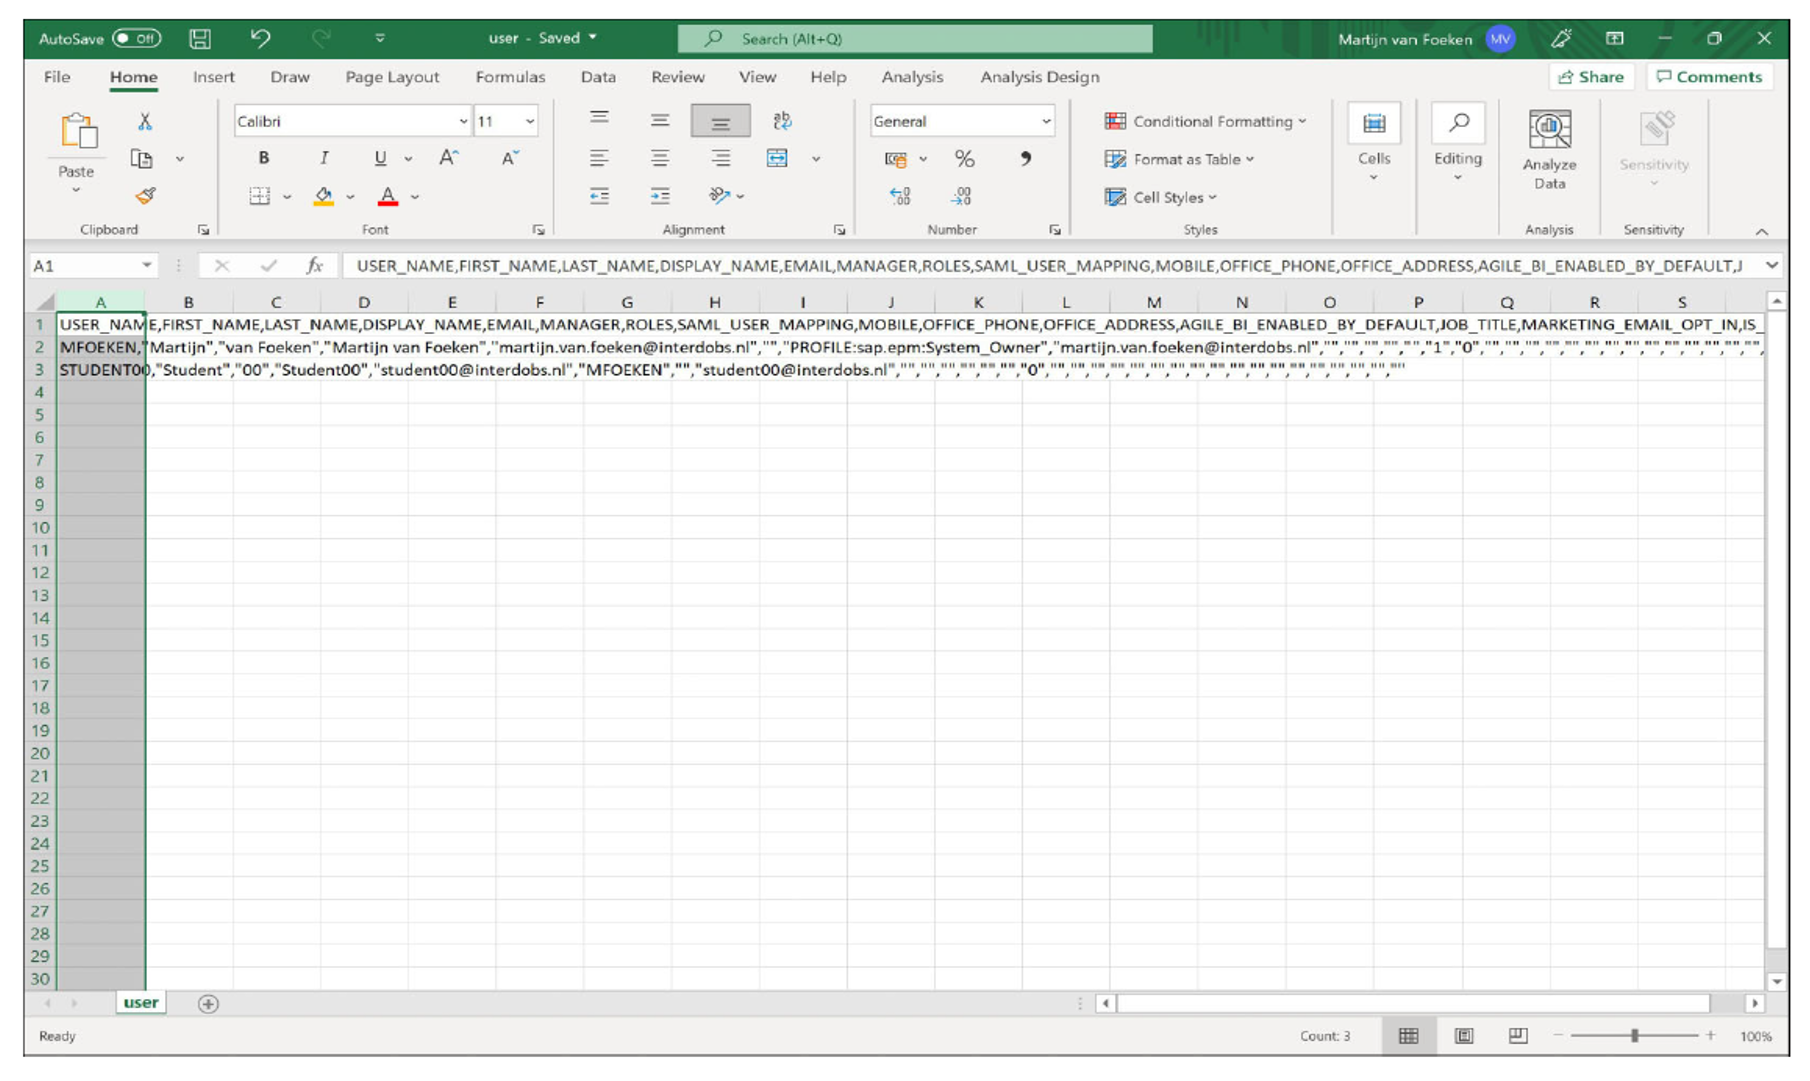Toggle italic formatting
The image size is (1810, 1081).
(323, 158)
